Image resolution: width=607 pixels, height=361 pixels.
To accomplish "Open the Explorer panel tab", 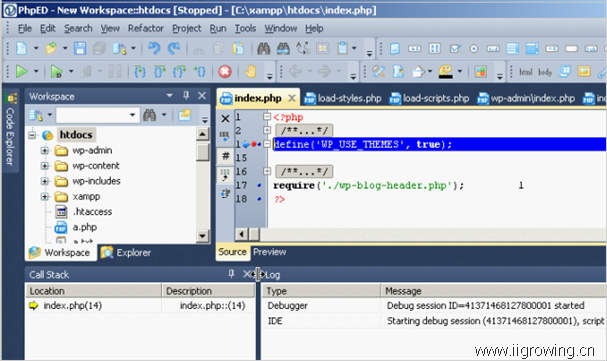I will [126, 253].
